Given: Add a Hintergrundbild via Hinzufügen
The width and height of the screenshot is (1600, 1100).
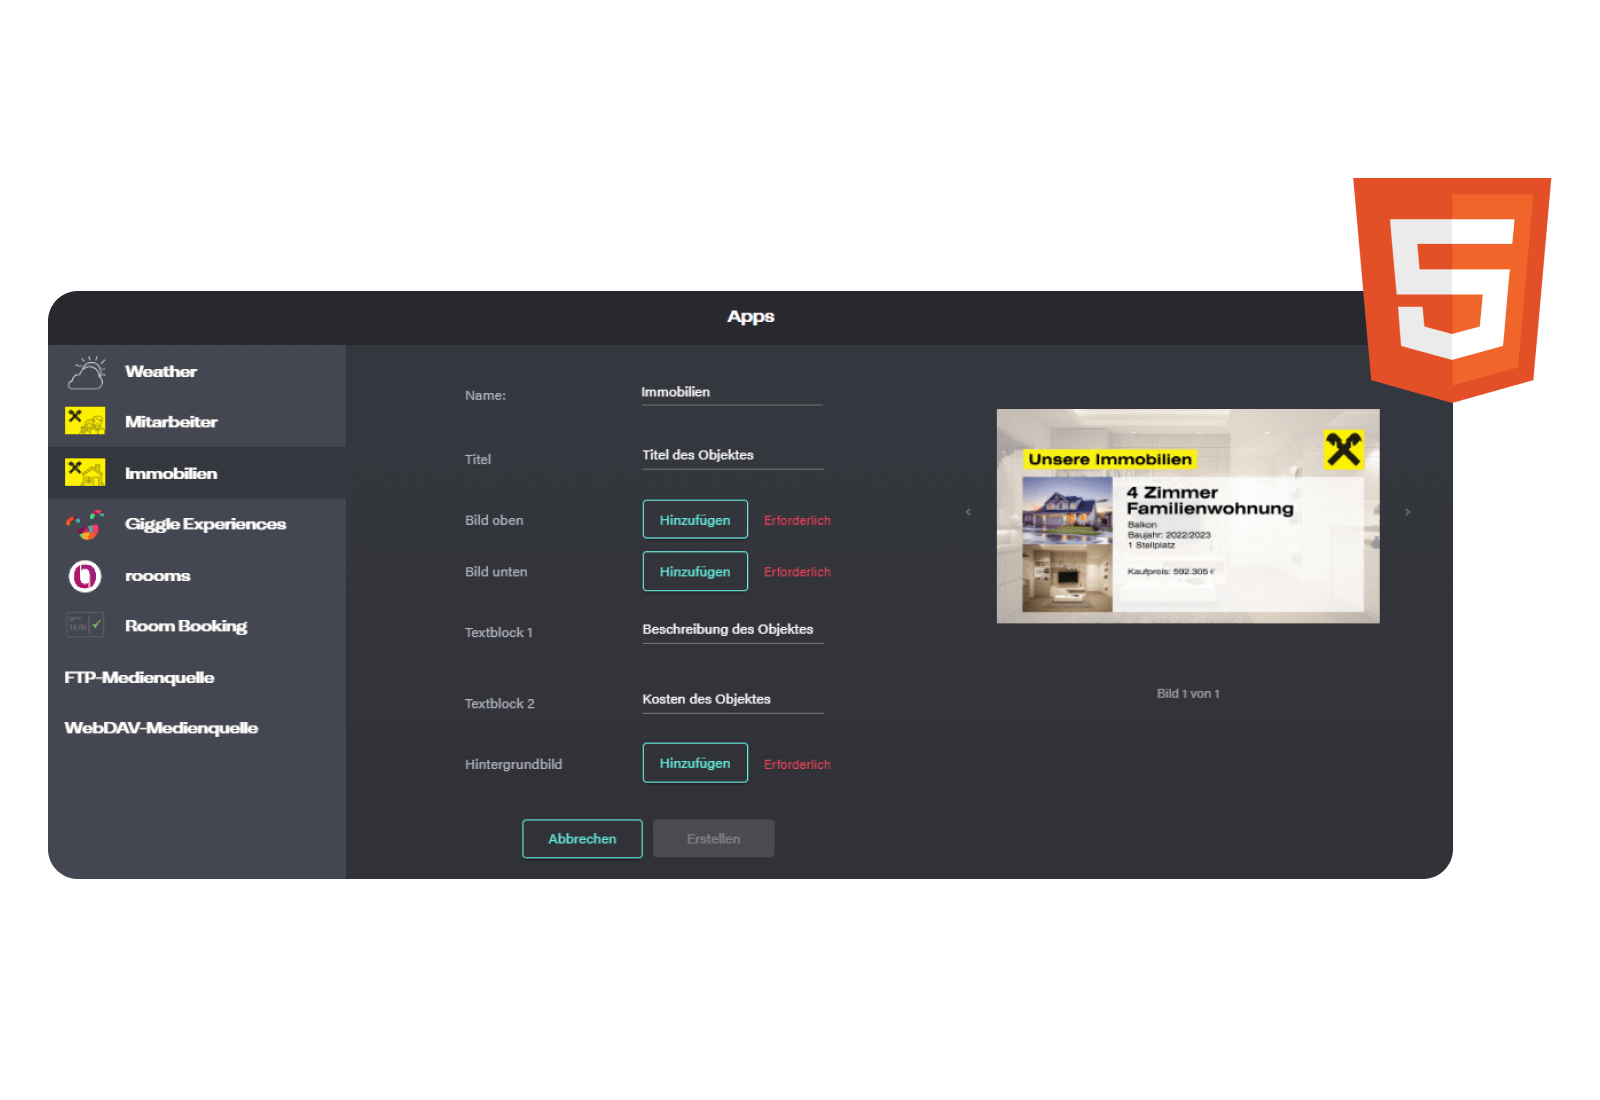Looking at the screenshot, I should pyautogui.click(x=695, y=763).
